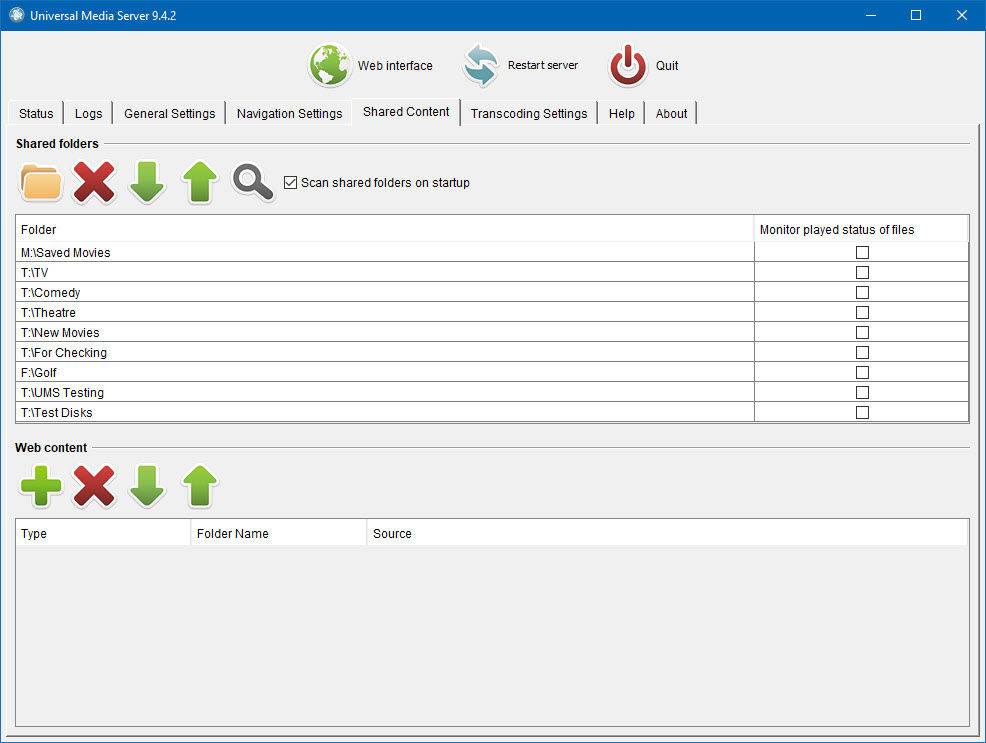The image size is (986, 743).
Task: Remove web content with red X icon
Action: (x=94, y=486)
